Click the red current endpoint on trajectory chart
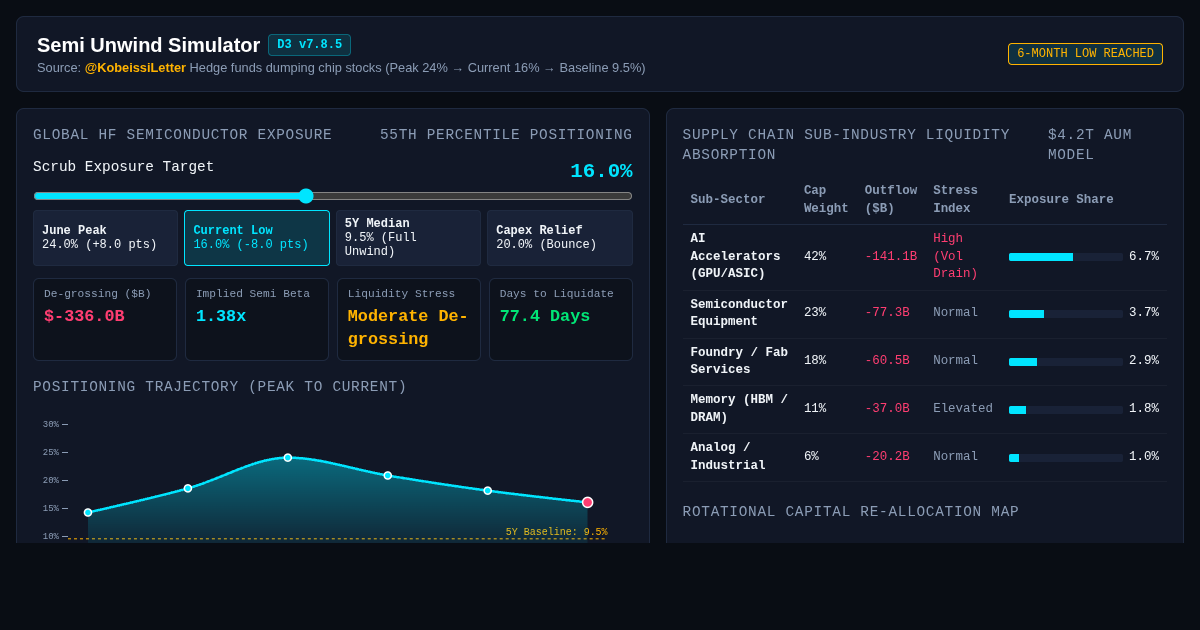Image resolution: width=1200 pixels, height=630 pixels. coord(588,502)
